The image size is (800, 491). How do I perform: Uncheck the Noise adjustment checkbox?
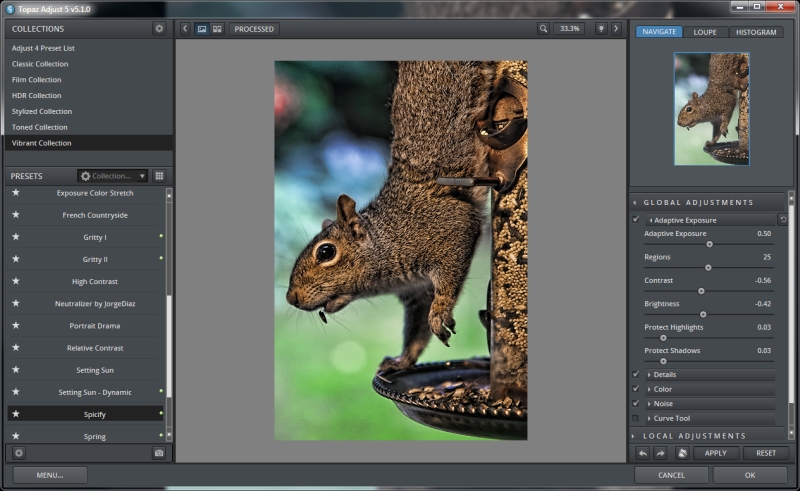tap(636, 403)
